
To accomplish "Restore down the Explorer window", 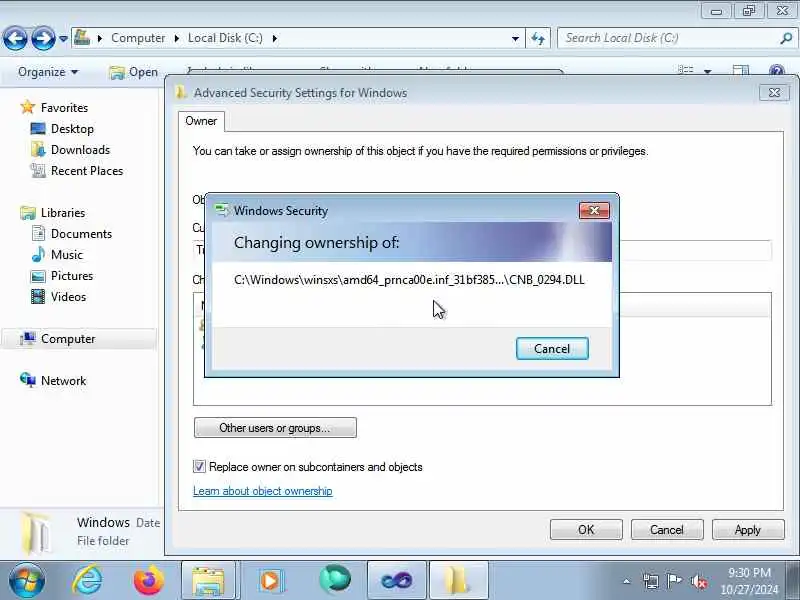I will coord(749,11).
